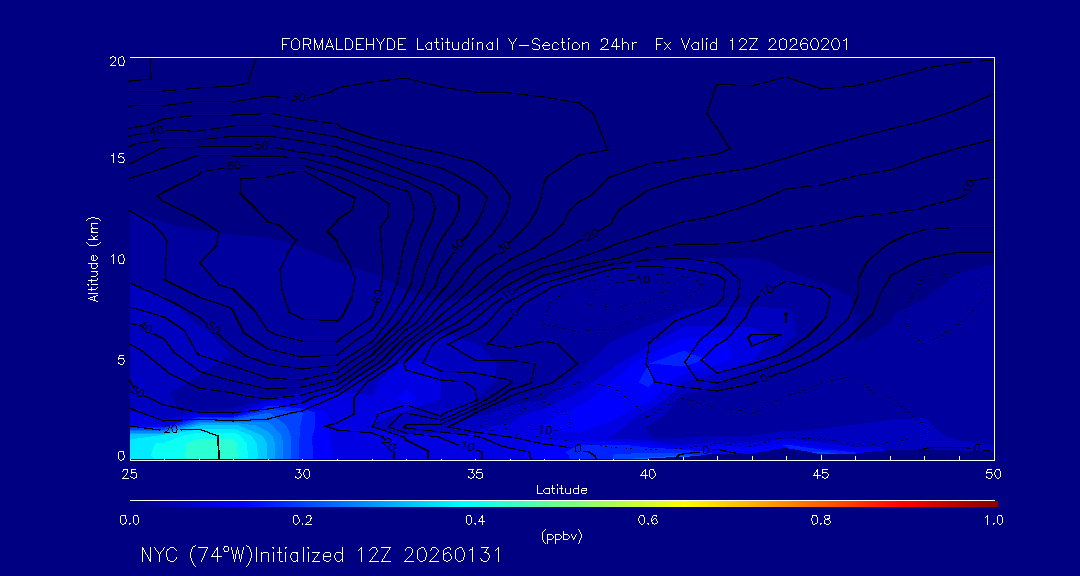Select the 0.6 colorbar scale label
The height and width of the screenshot is (576, 1080).
(x=648, y=520)
